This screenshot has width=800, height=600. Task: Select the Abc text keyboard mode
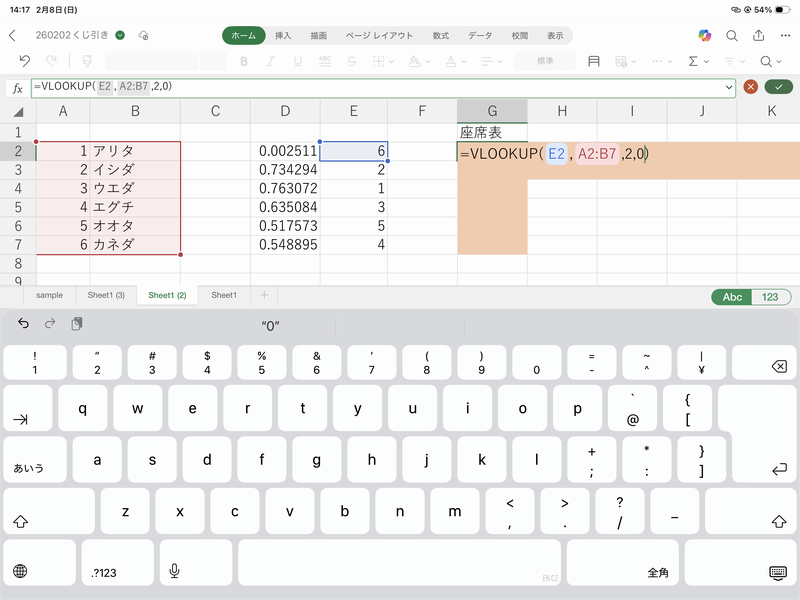pyautogui.click(x=732, y=297)
